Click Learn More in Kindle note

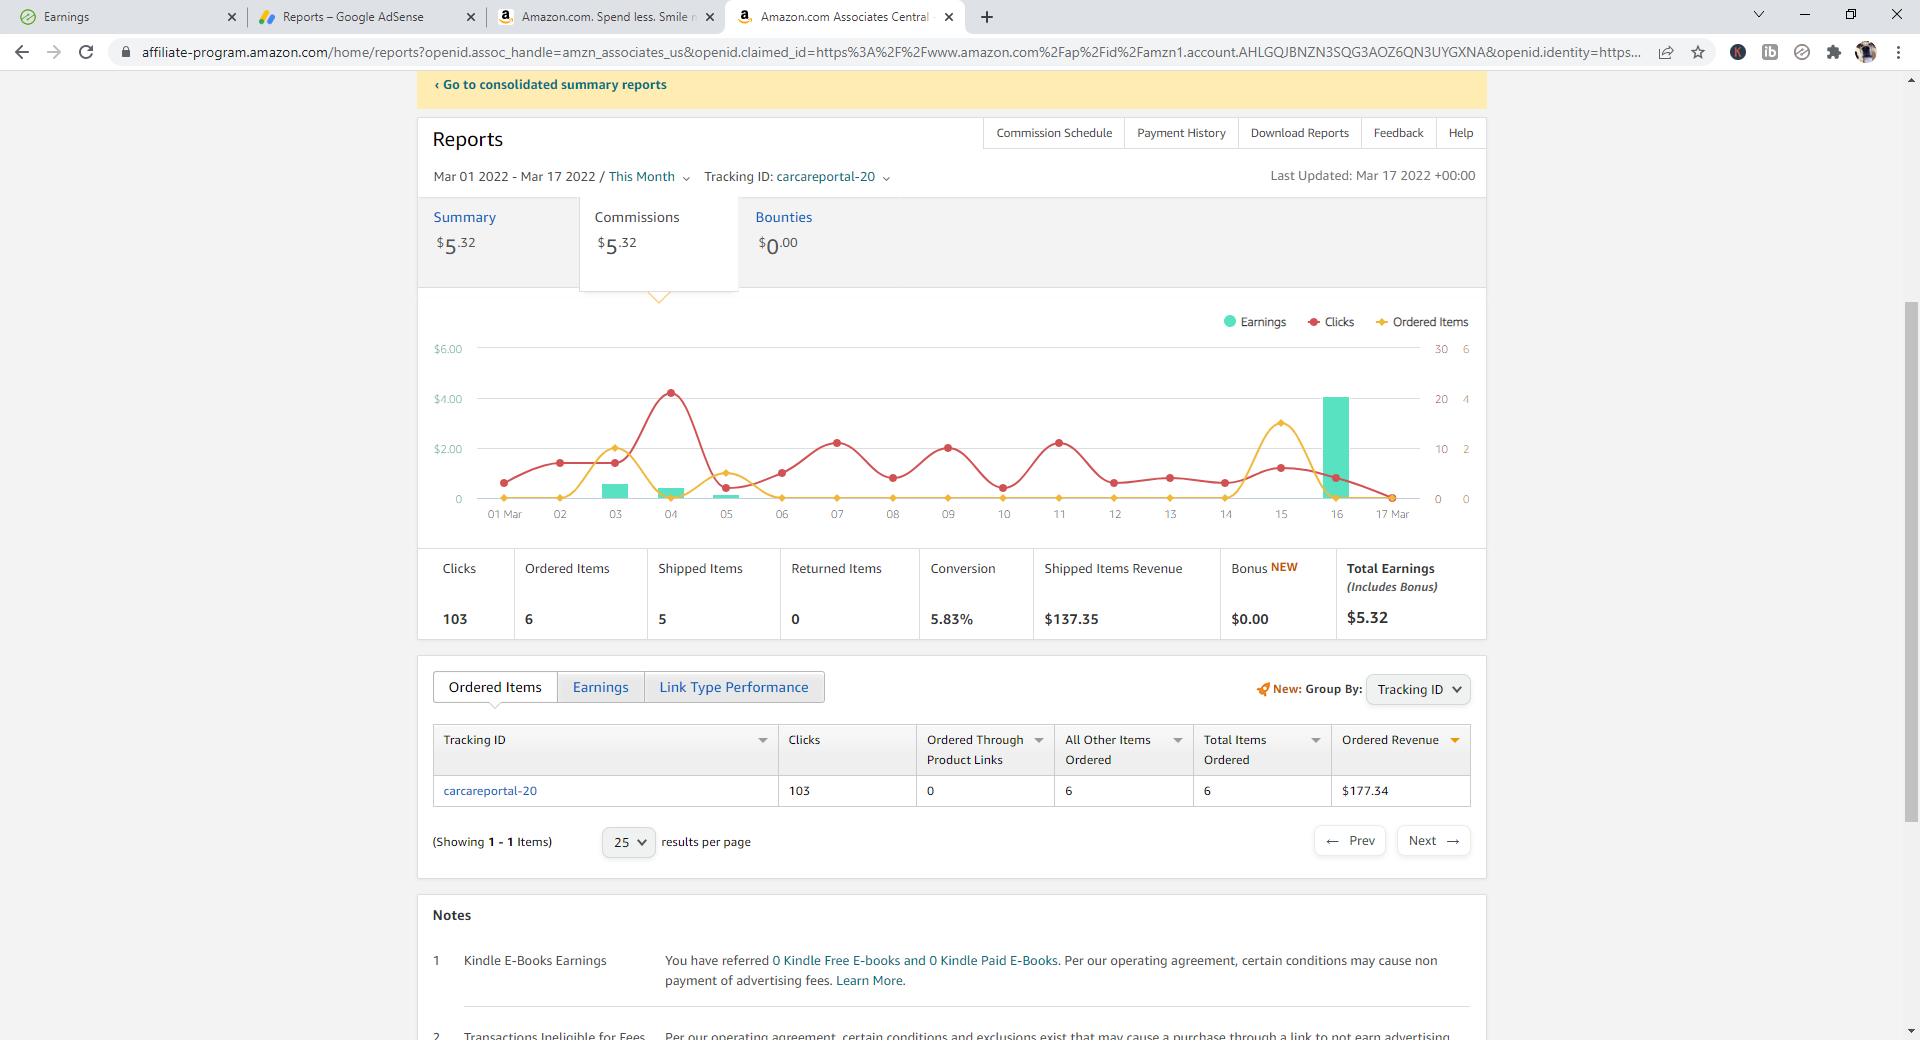869,981
